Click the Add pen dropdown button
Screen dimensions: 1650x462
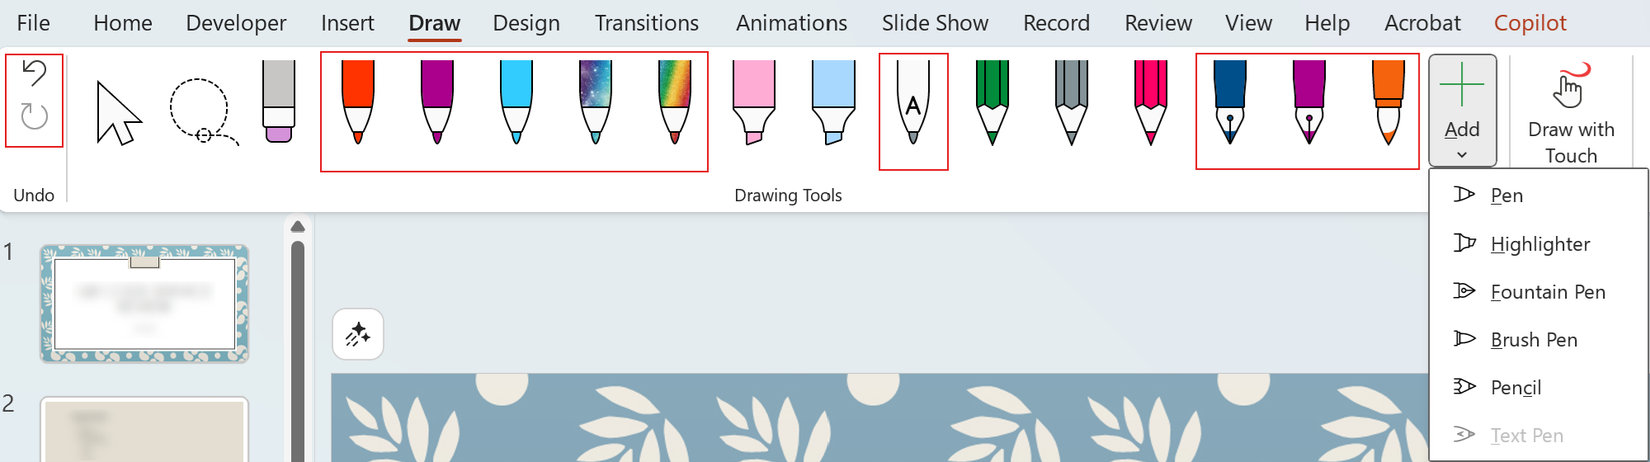click(x=1462, y=110)
